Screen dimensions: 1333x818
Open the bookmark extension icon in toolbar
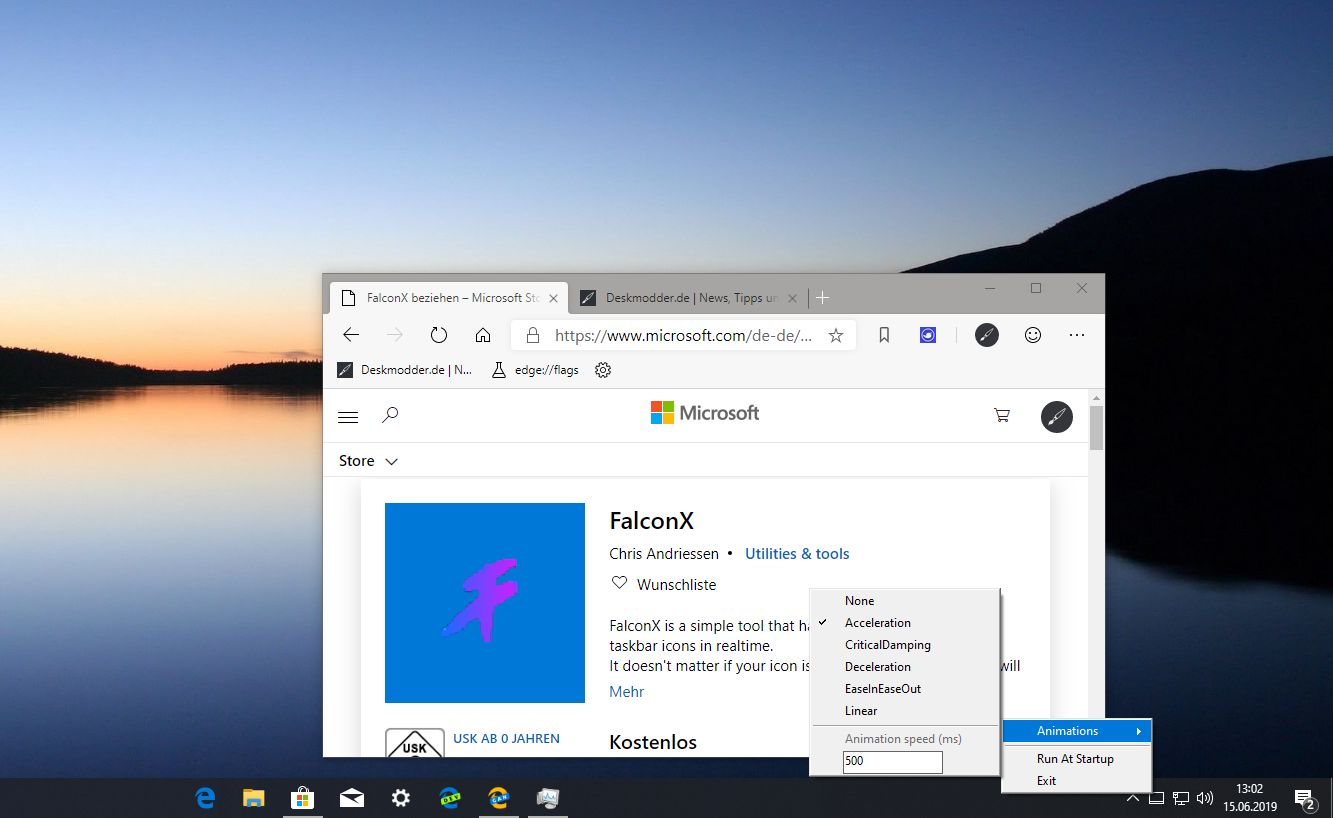tap(884, 335)
